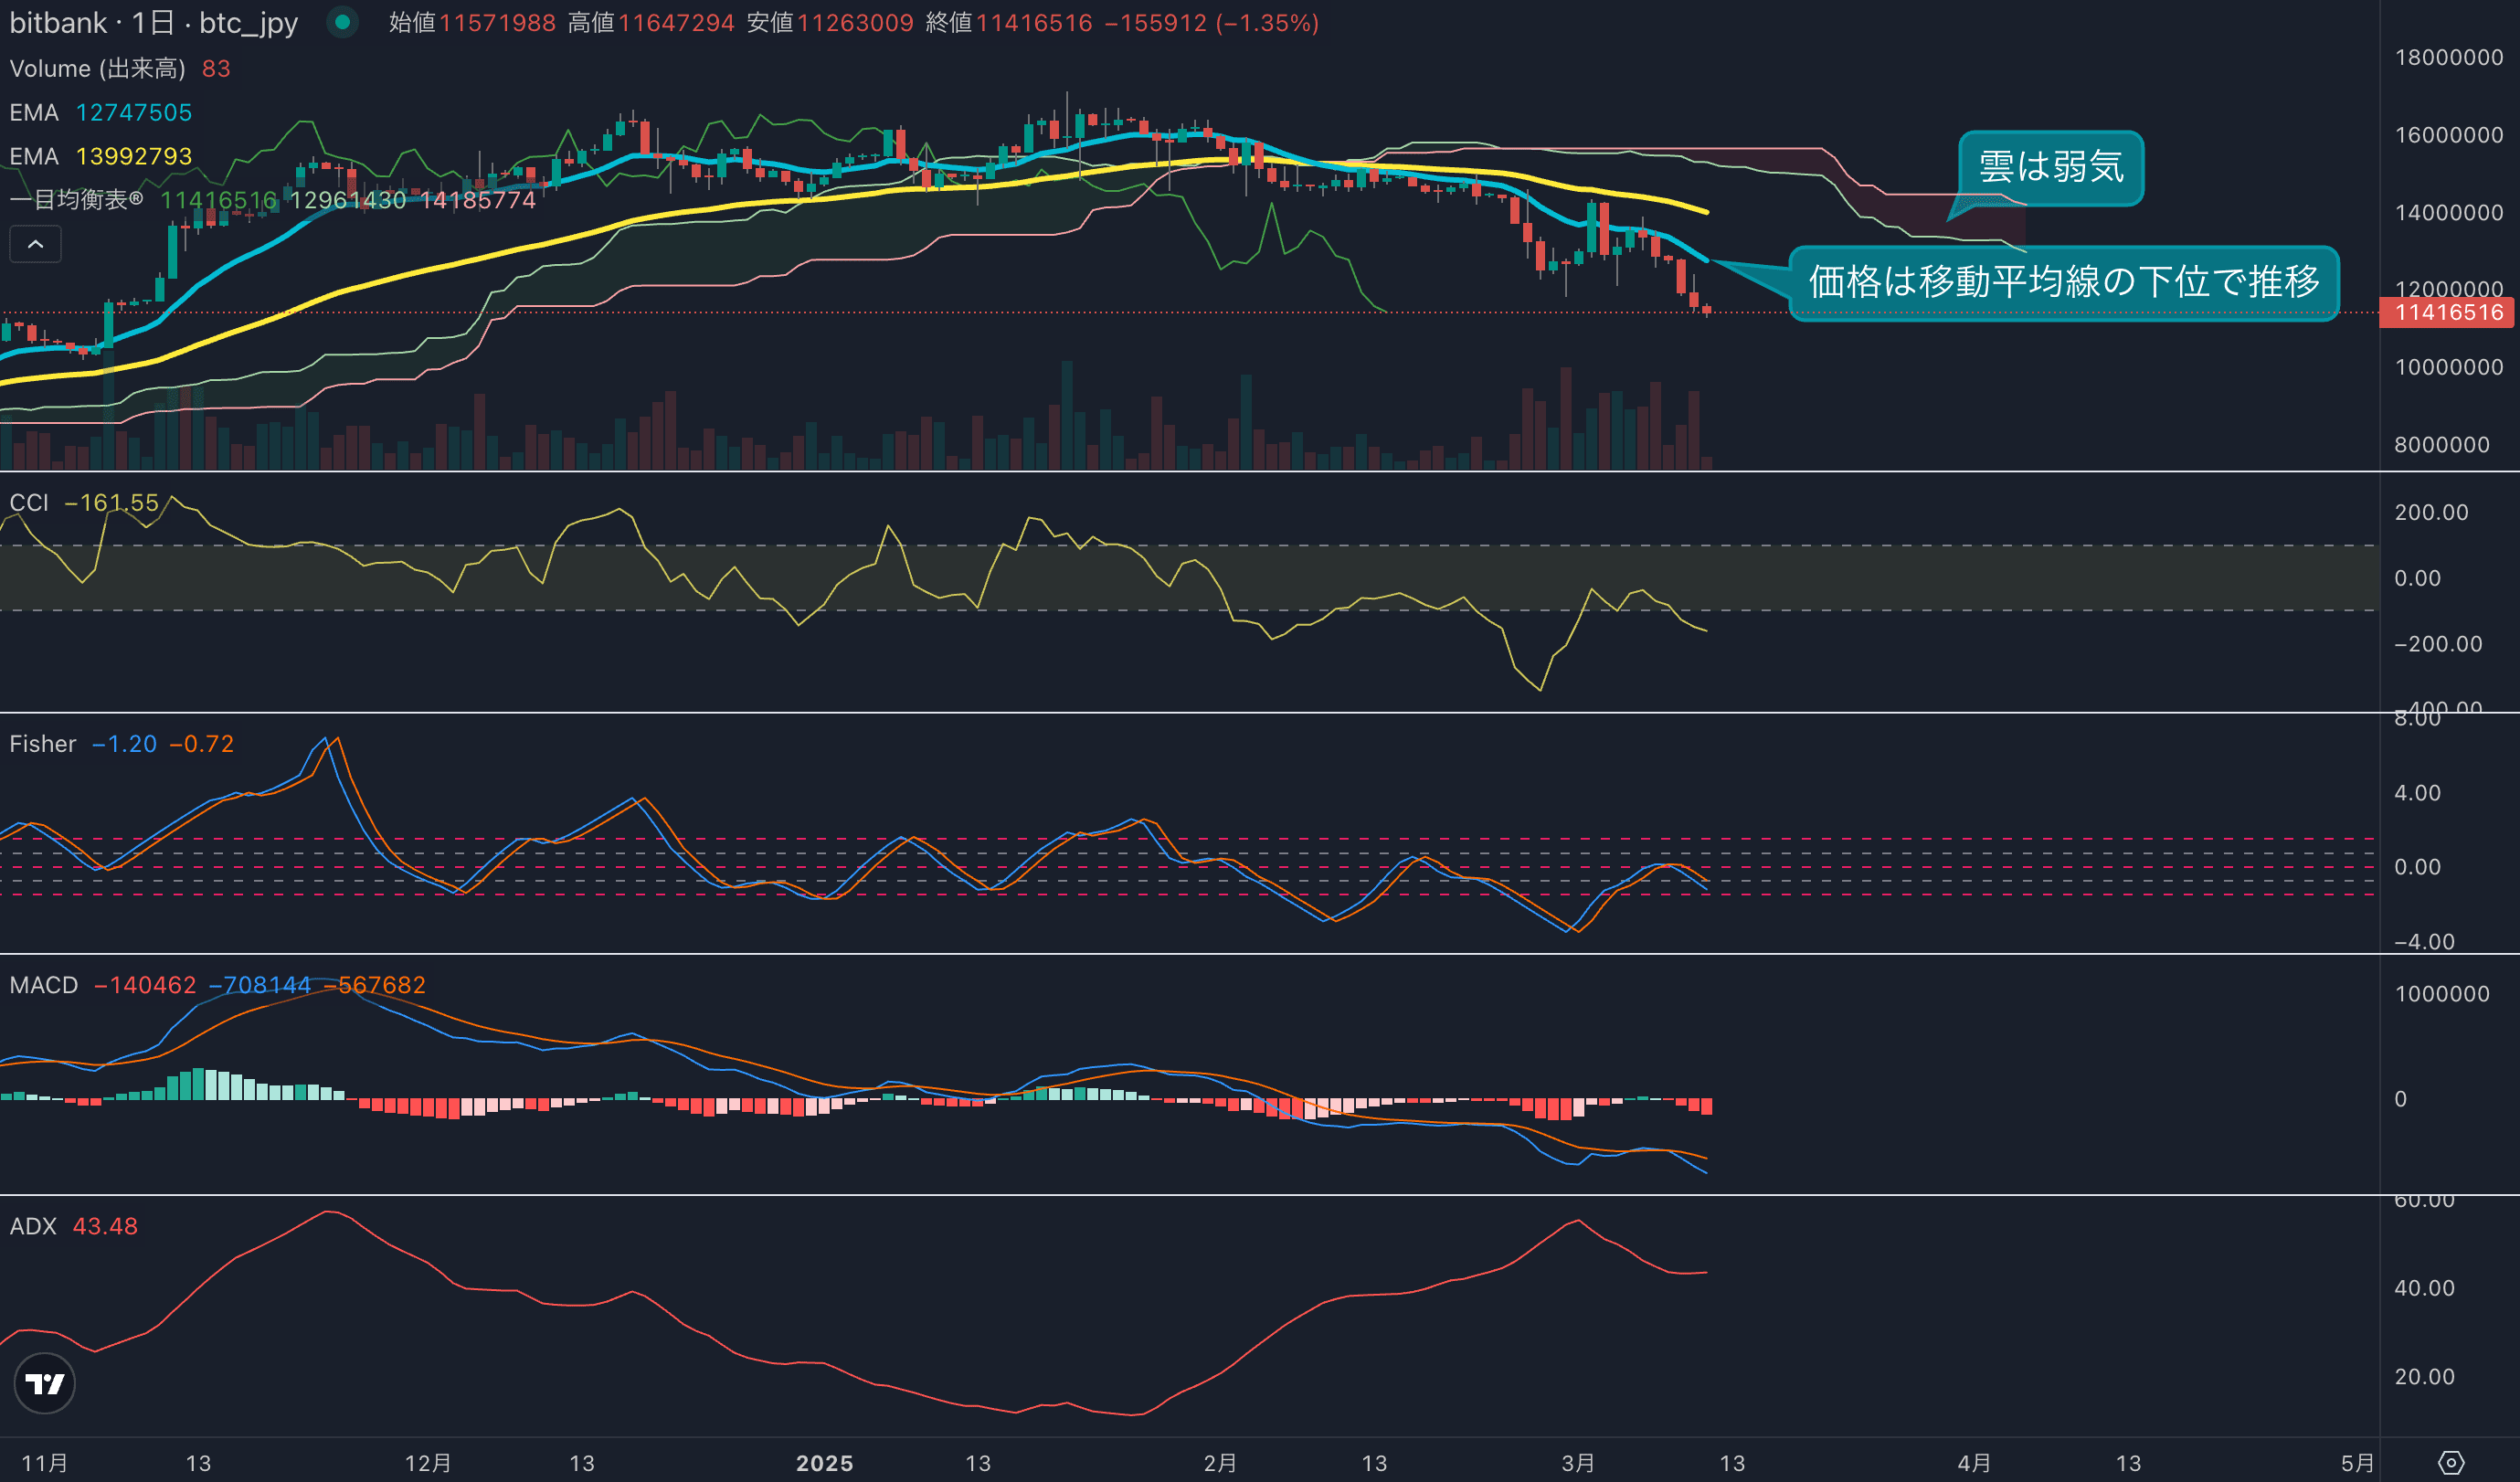Click the ADX indicator legend label
Image resolution: width=2520 pixels, height=1482 pixels.
pos(33,1226)
